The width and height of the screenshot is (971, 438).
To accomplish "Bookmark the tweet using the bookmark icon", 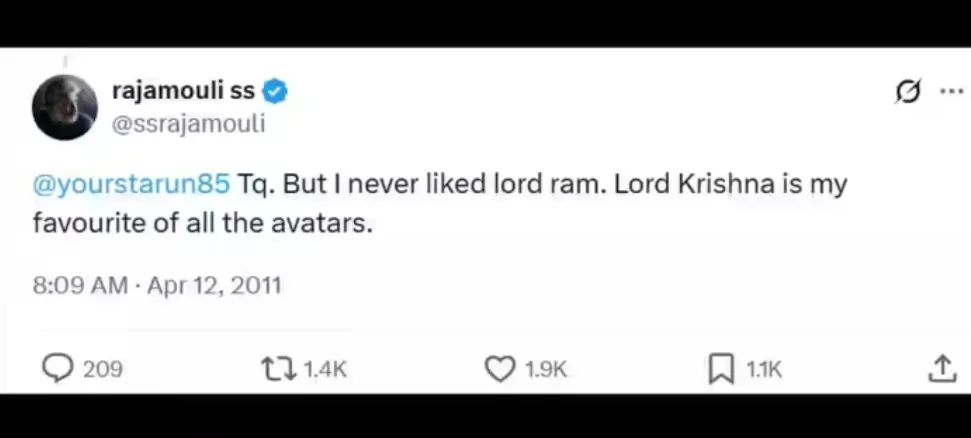I will [x=720, y=370].
